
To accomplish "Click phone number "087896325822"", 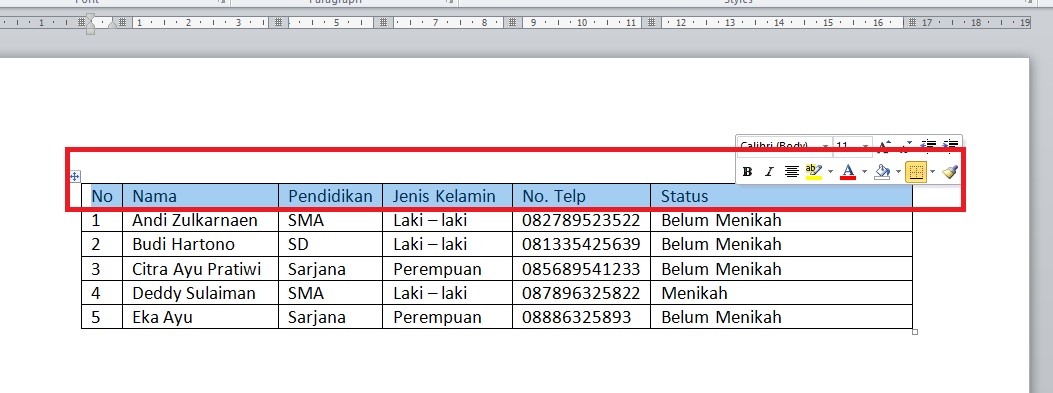I will (x=581, y=293).
